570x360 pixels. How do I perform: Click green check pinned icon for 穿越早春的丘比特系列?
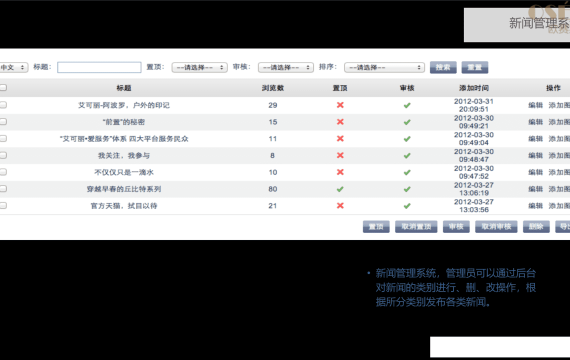pos(340,189)
